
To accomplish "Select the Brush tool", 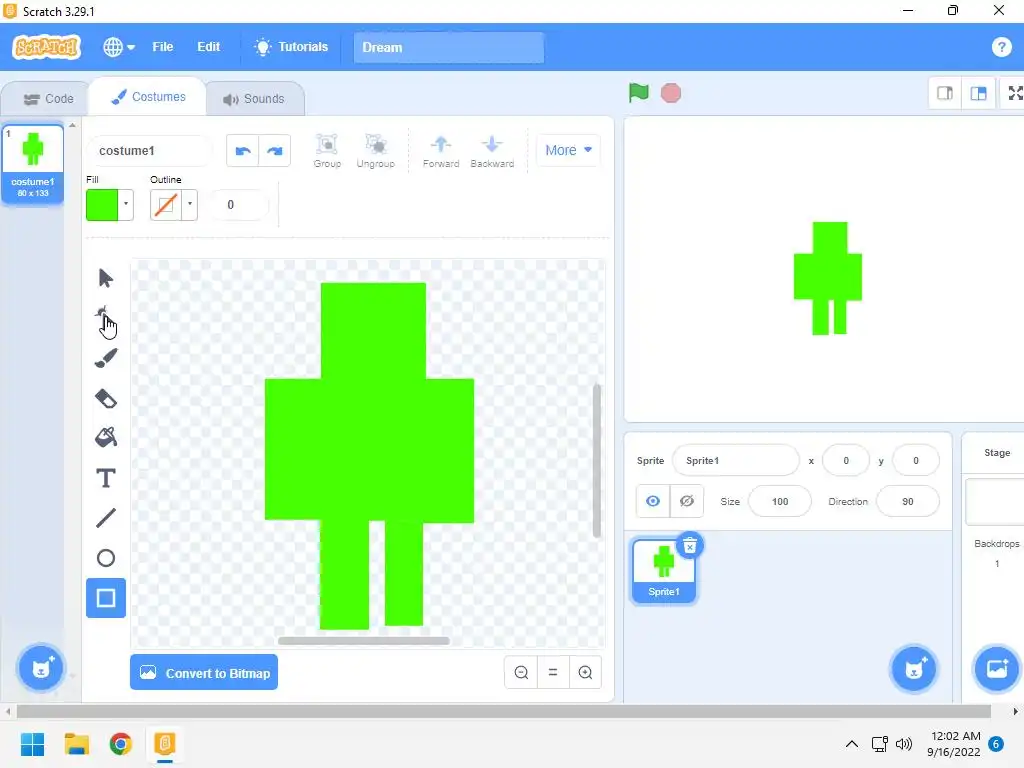I will (x=106, y=358).
